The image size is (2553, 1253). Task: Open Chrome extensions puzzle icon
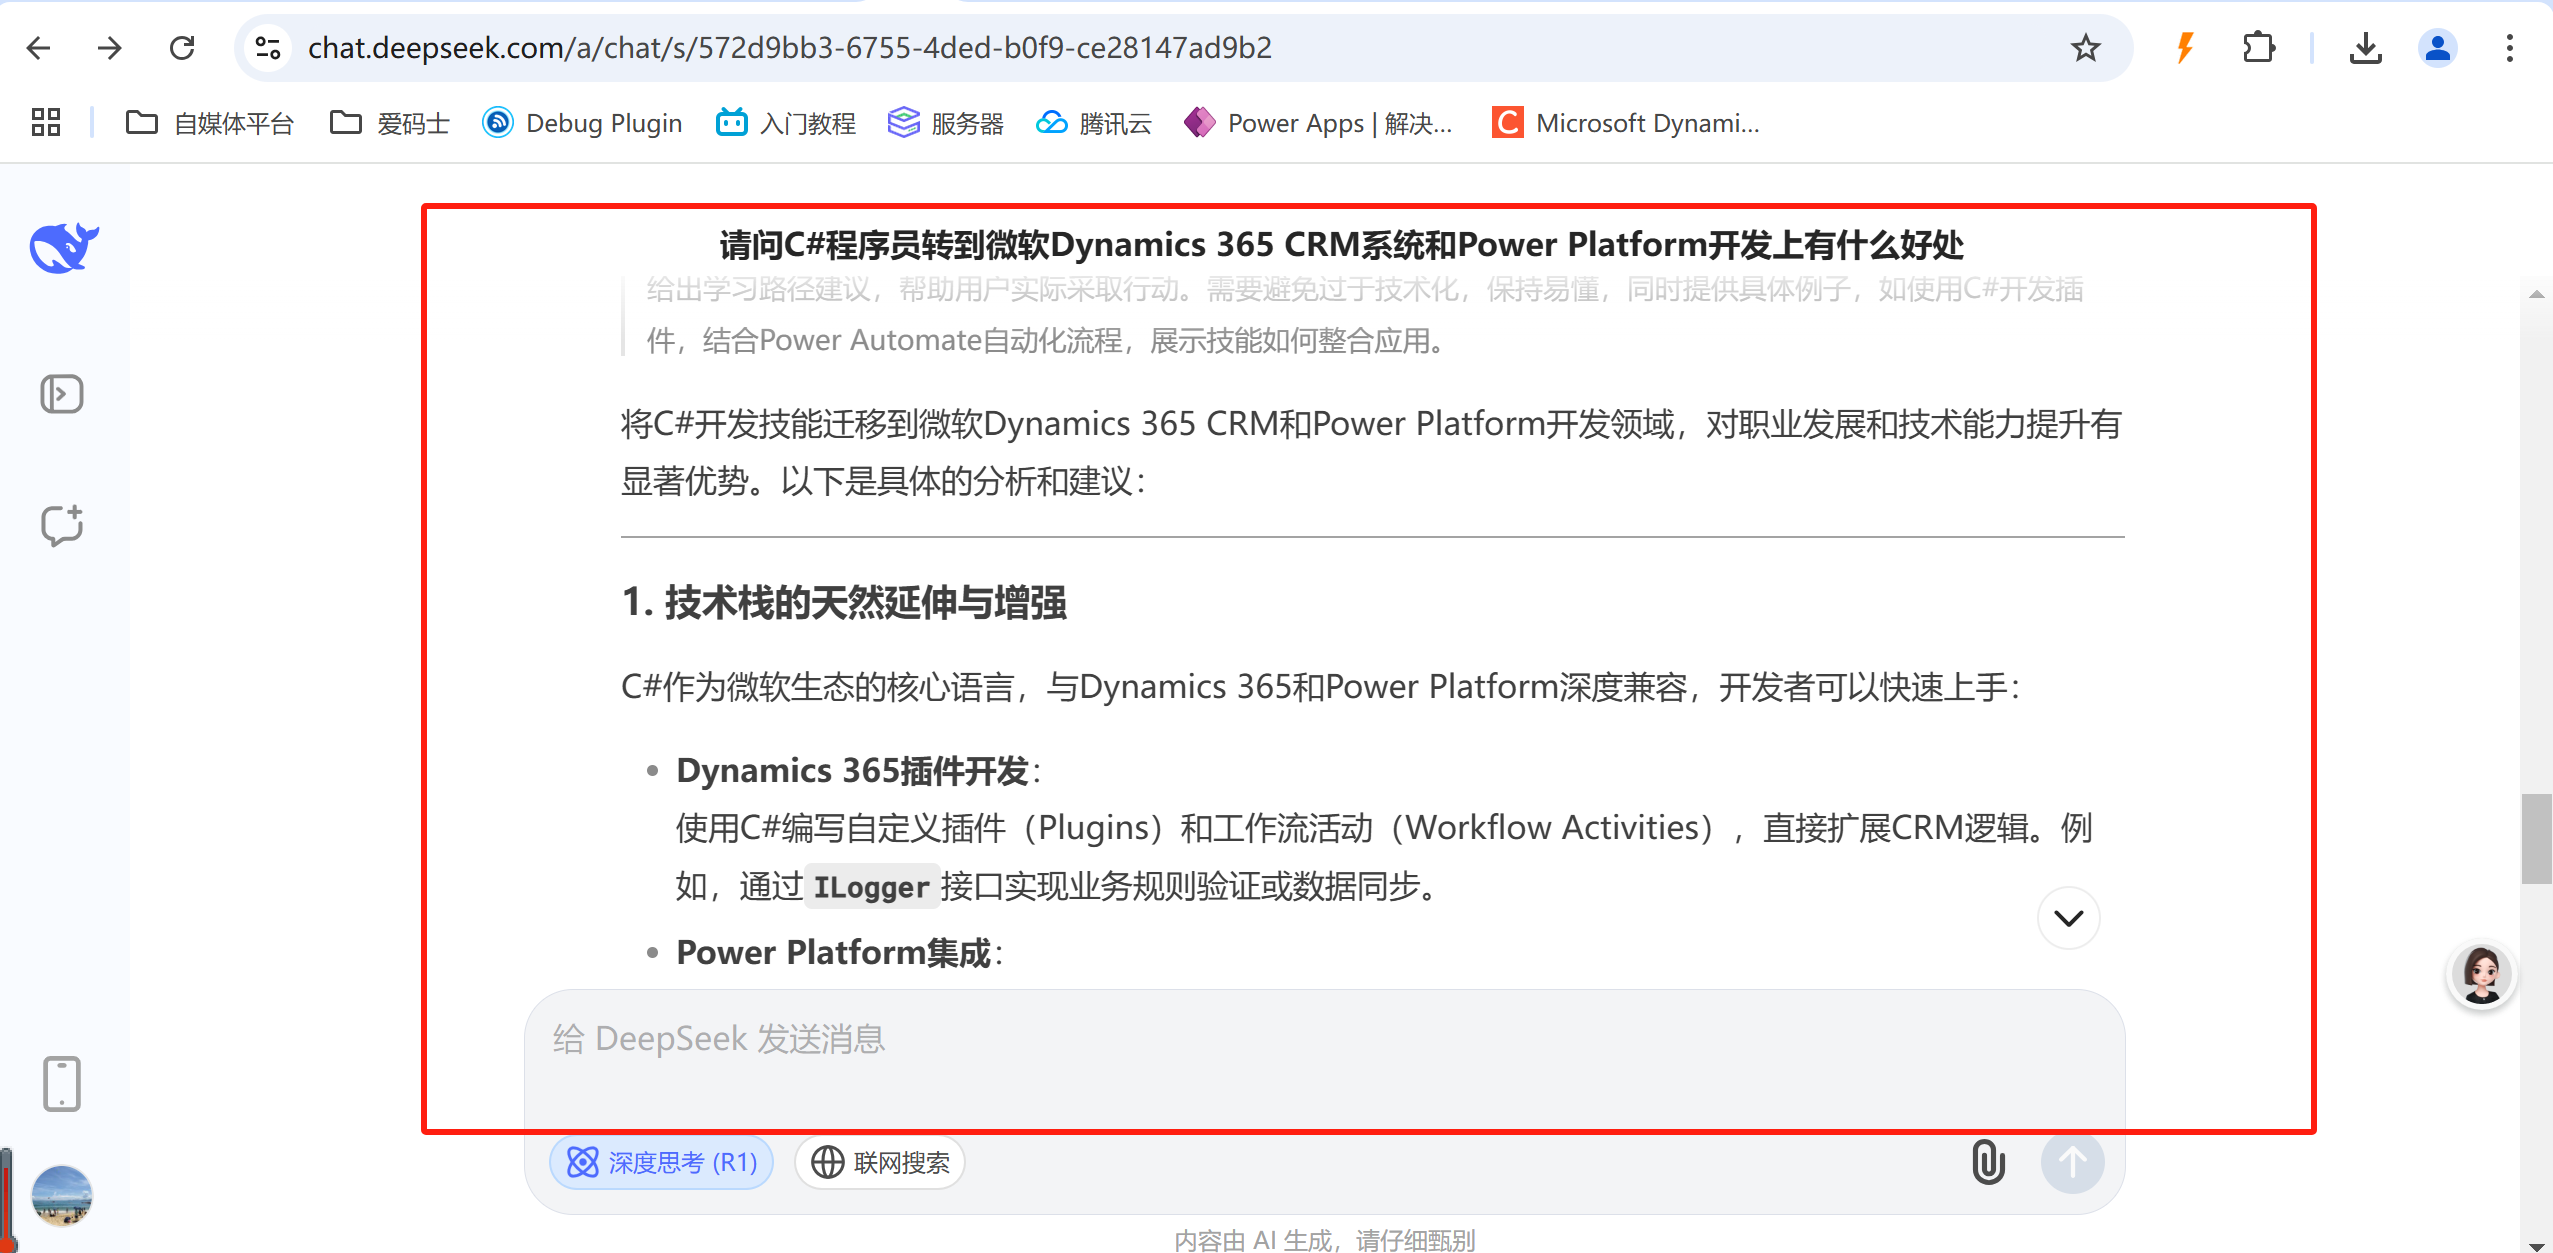click(x=2258, y=48)
